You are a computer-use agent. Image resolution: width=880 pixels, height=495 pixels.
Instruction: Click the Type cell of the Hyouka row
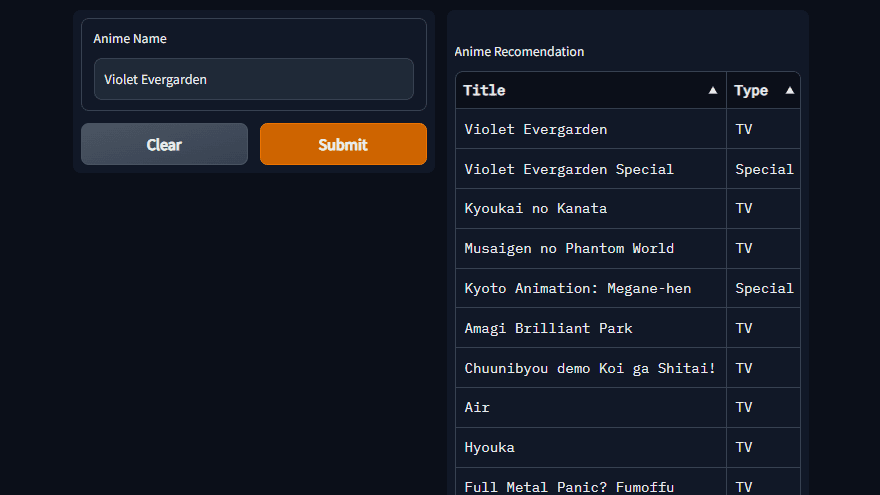[x=763, y=447]
